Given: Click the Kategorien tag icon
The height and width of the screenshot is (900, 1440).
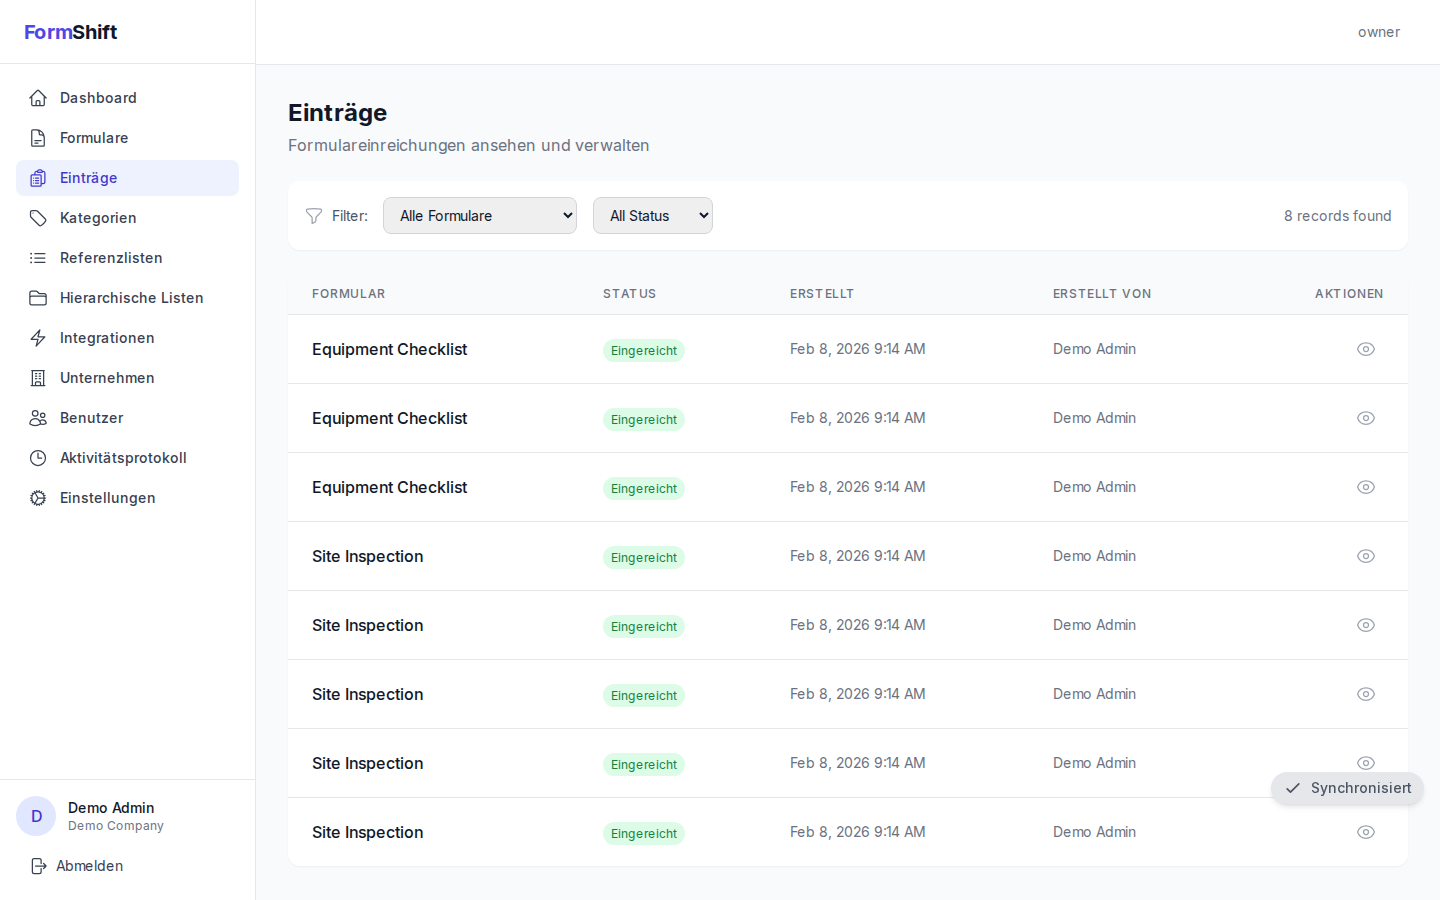Looking at the screenshot, I should pyautogui.click(x=38, y=218).
